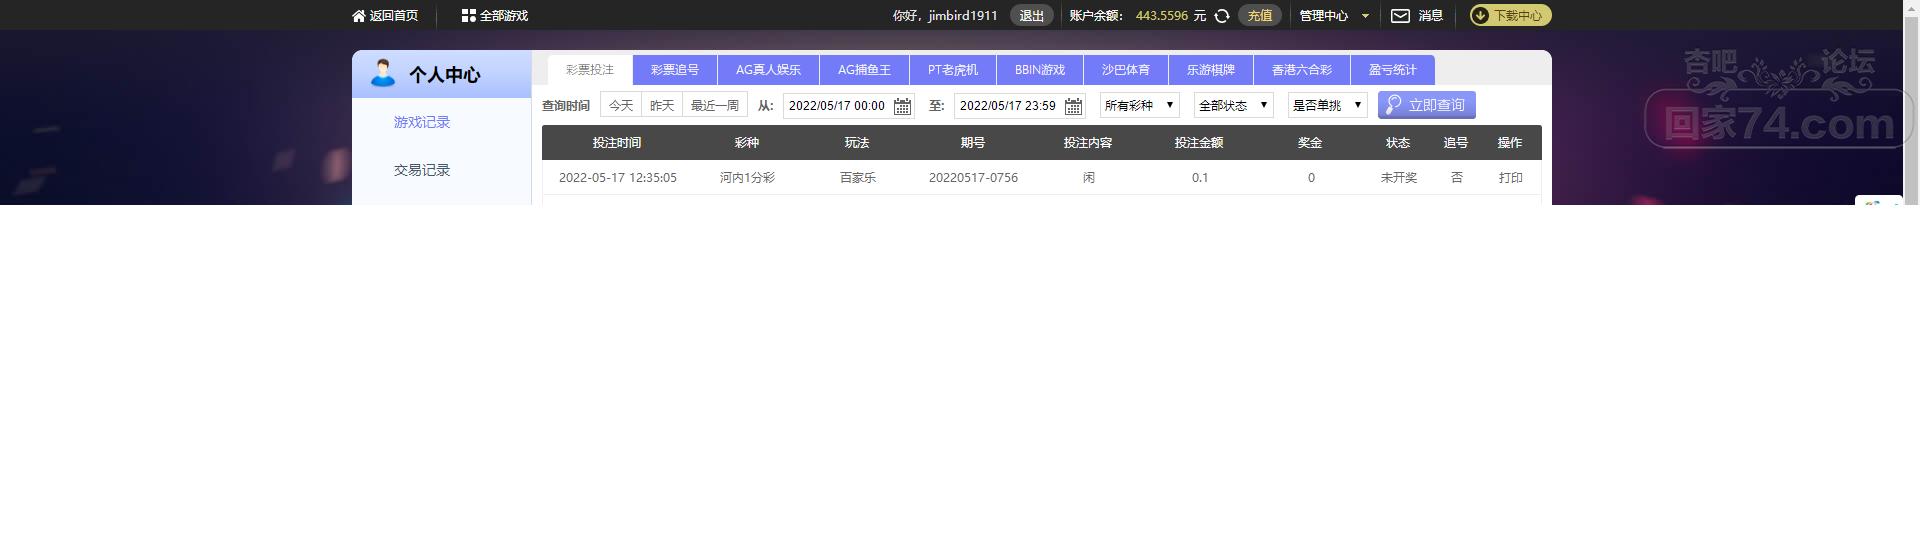Select the 最近一周 time filter
1920x548 pixels.
tap(715, 105)
